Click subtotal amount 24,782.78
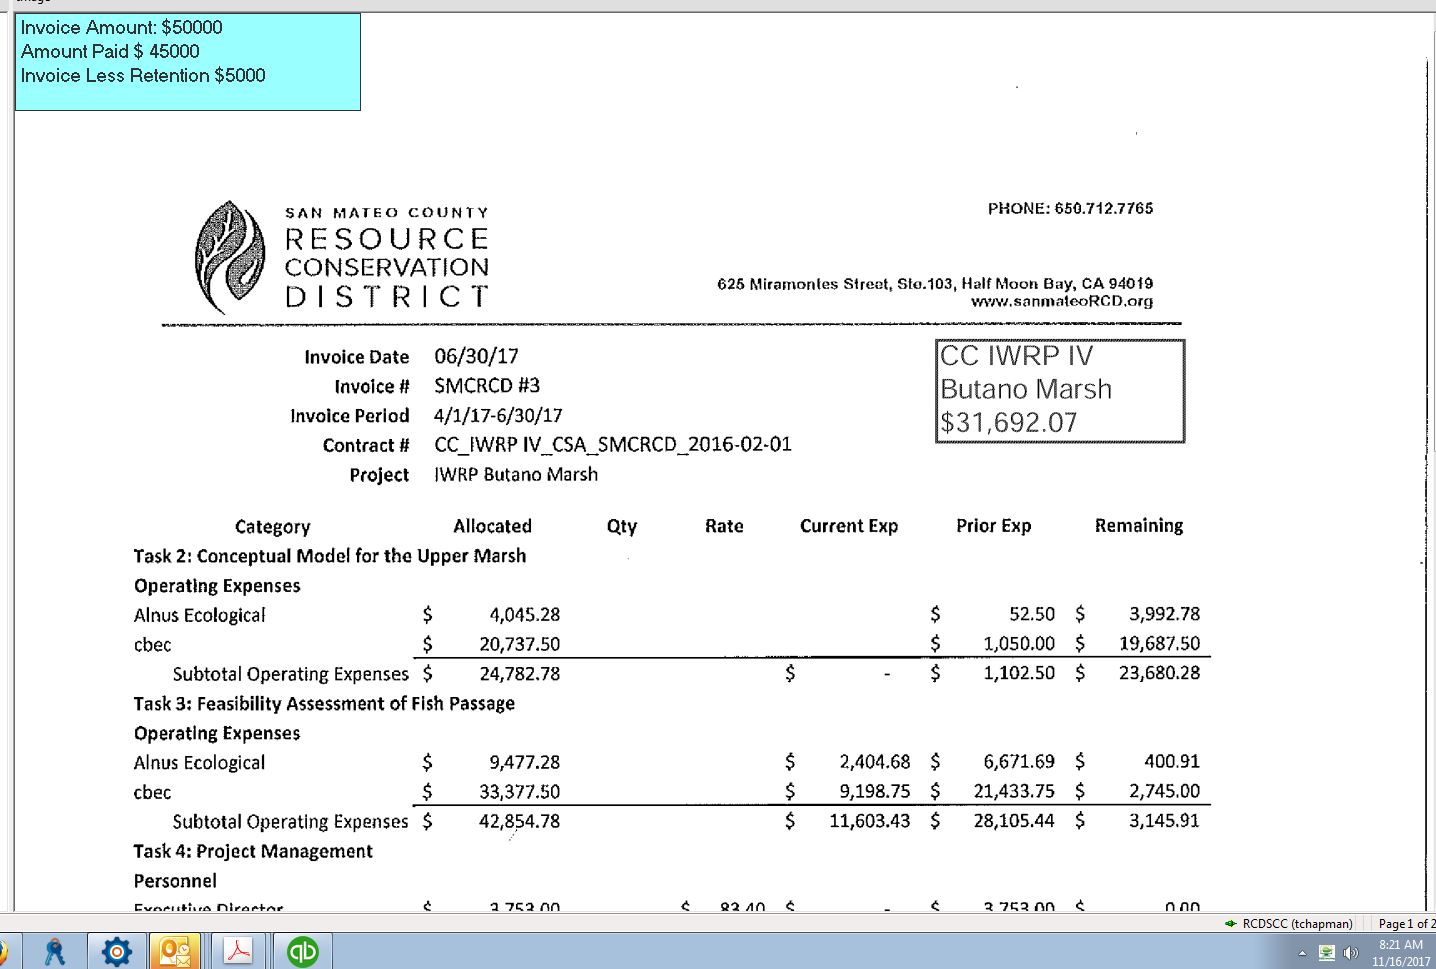1436x969 pixels. coord(519,674)
